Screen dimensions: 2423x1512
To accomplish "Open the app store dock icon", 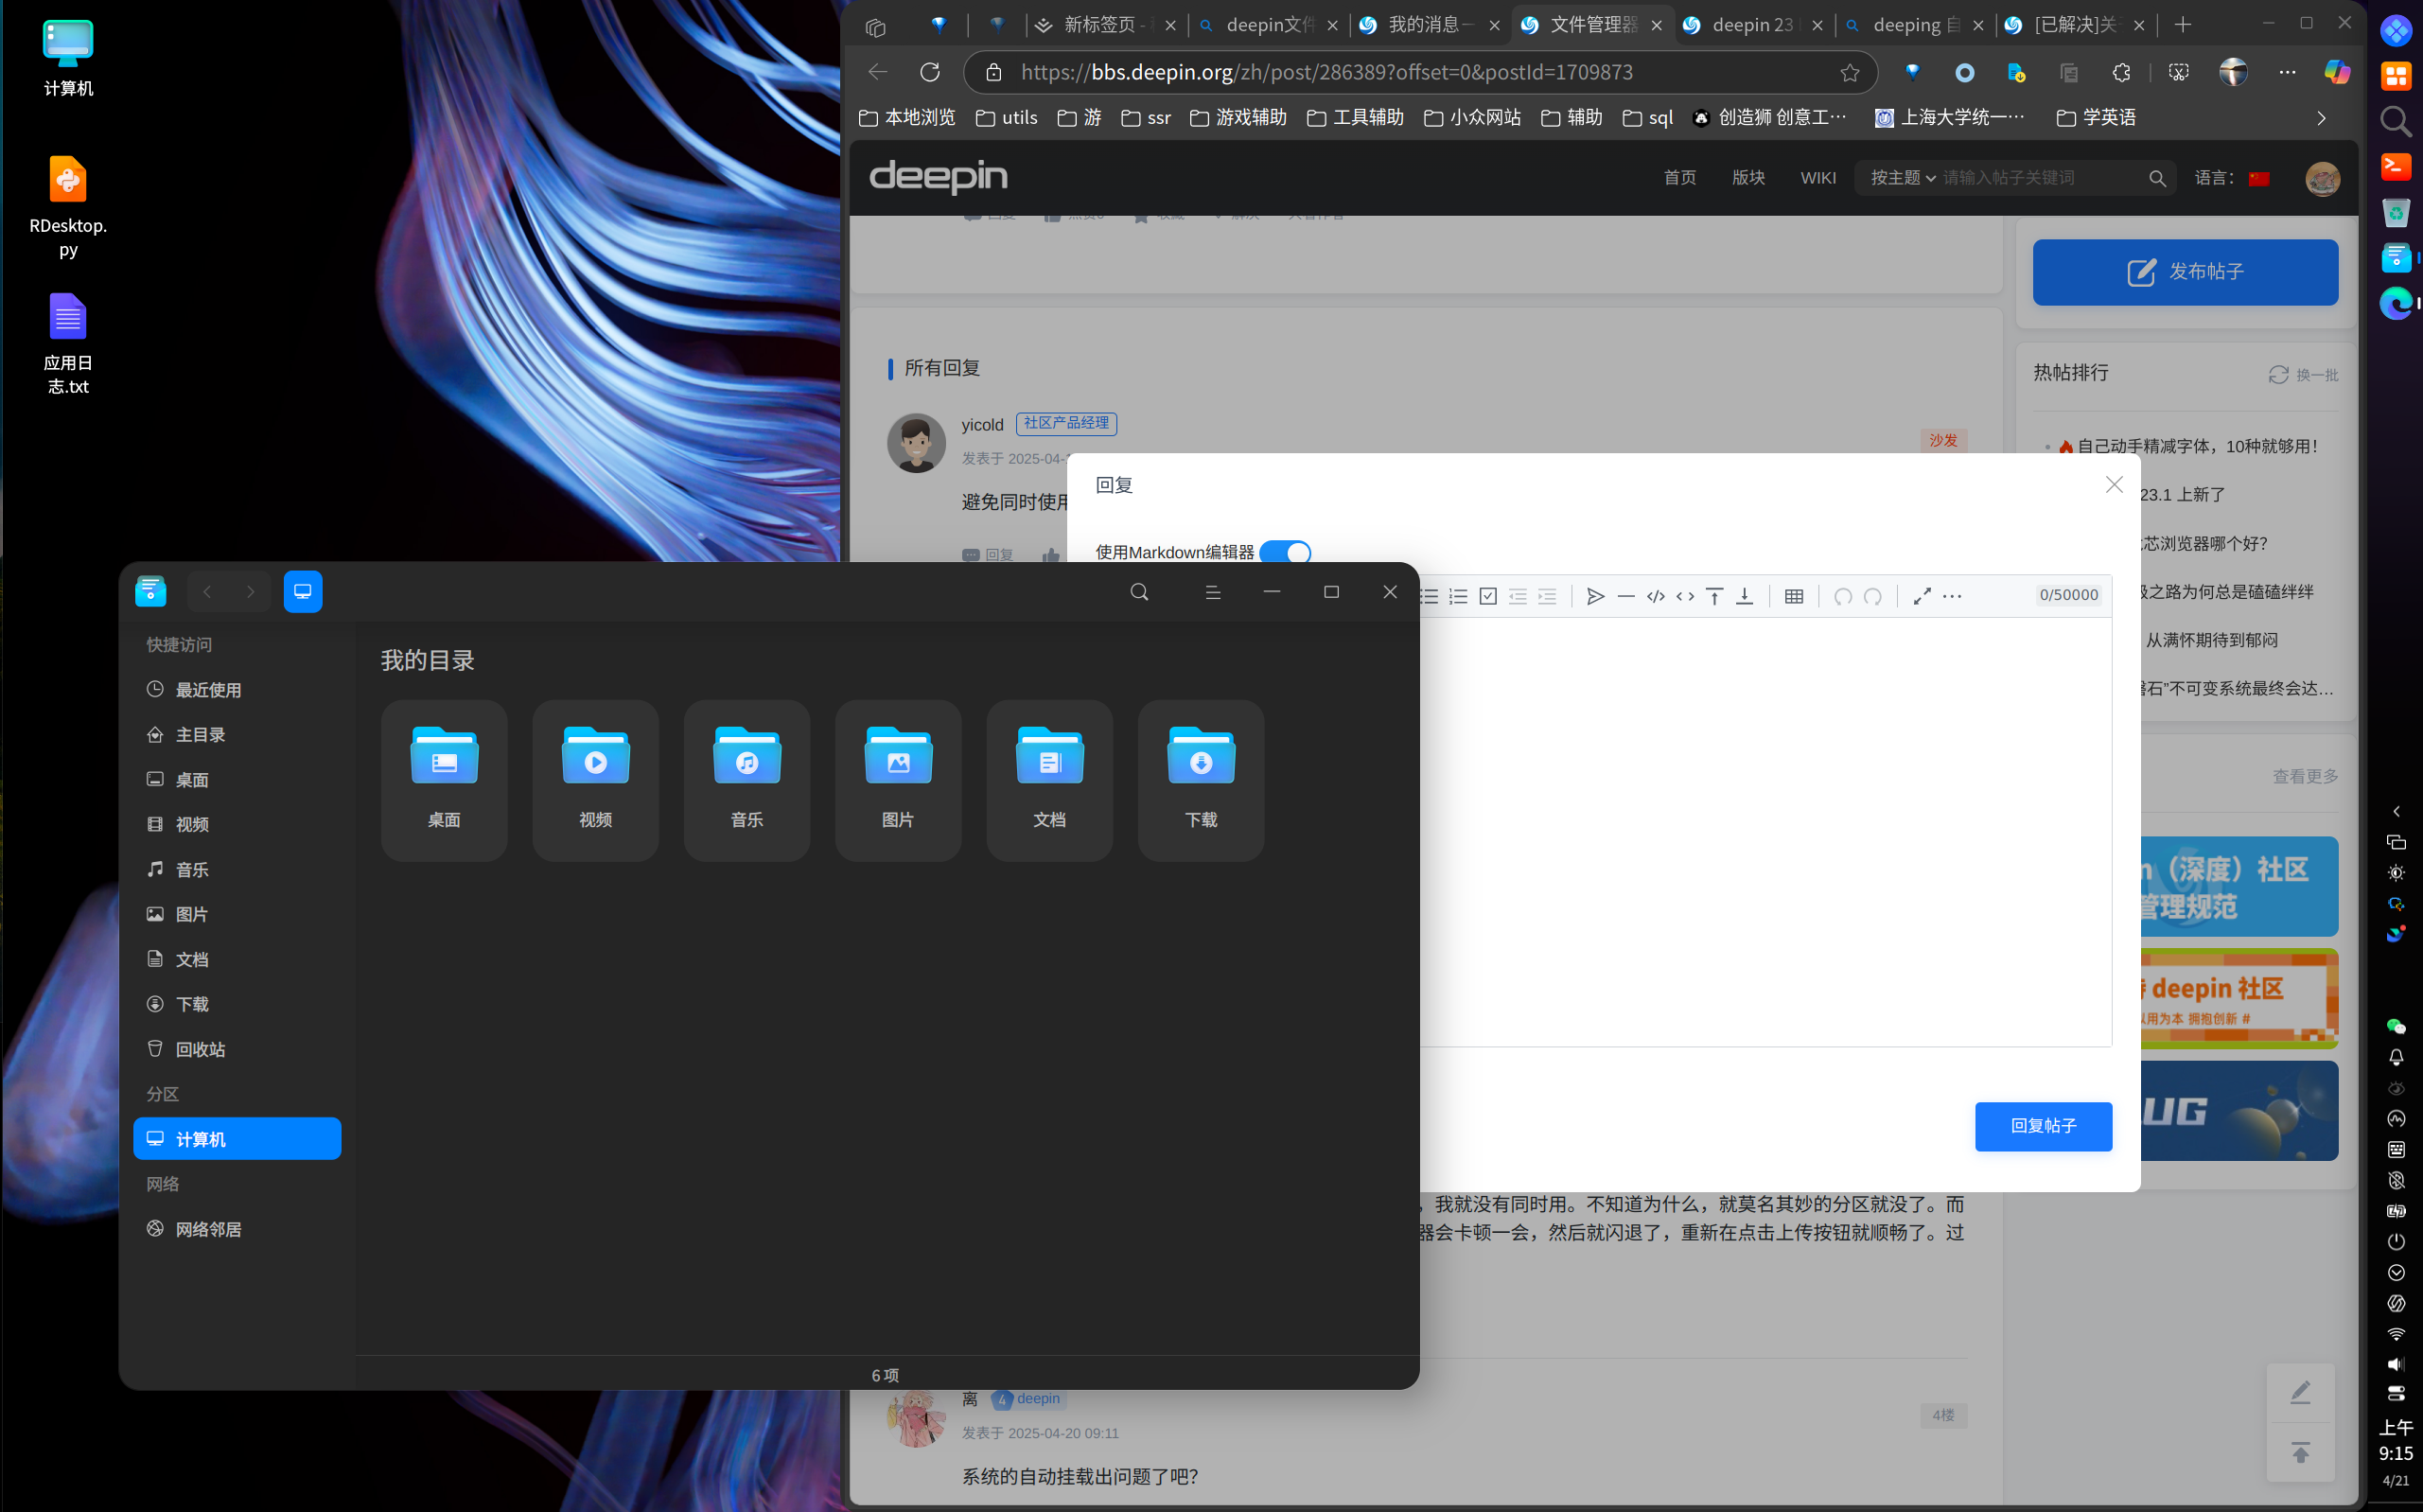I will pos(2396,76).
